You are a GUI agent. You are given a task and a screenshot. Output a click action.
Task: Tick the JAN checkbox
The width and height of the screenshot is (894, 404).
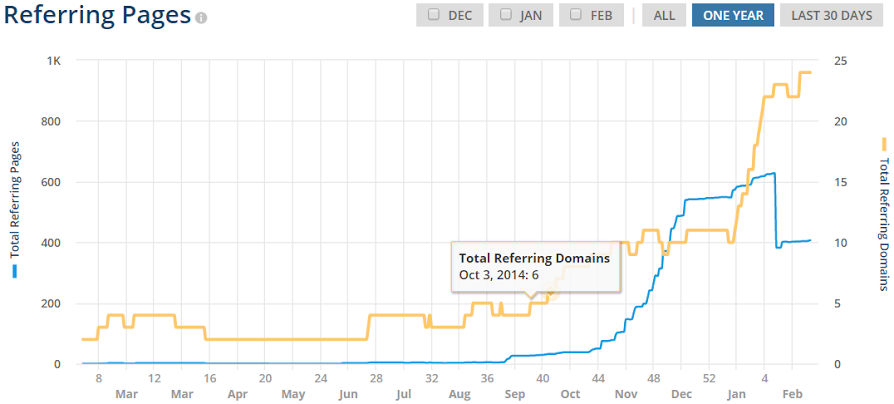506,15
